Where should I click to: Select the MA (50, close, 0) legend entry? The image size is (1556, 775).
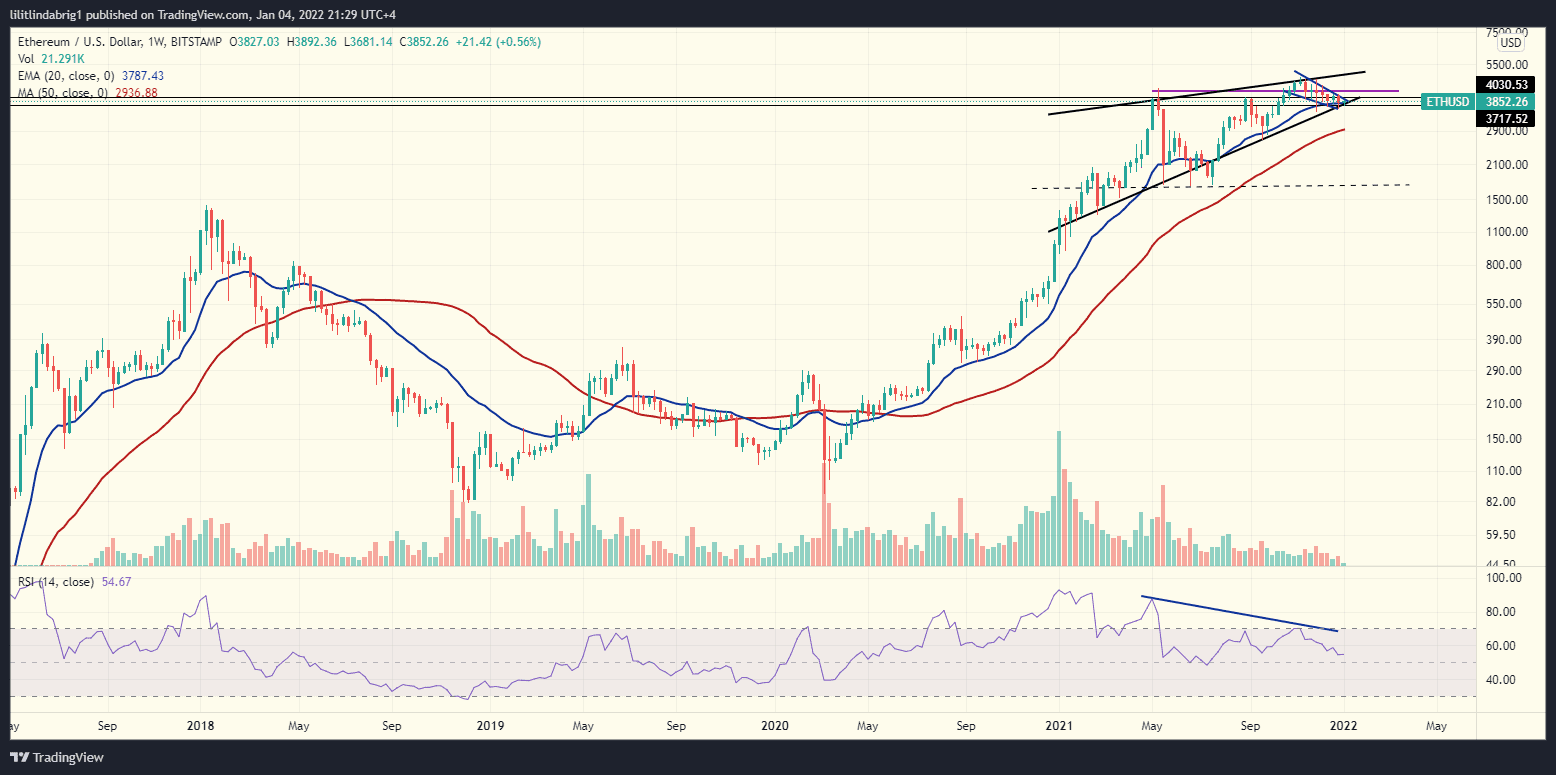point(60,92)
